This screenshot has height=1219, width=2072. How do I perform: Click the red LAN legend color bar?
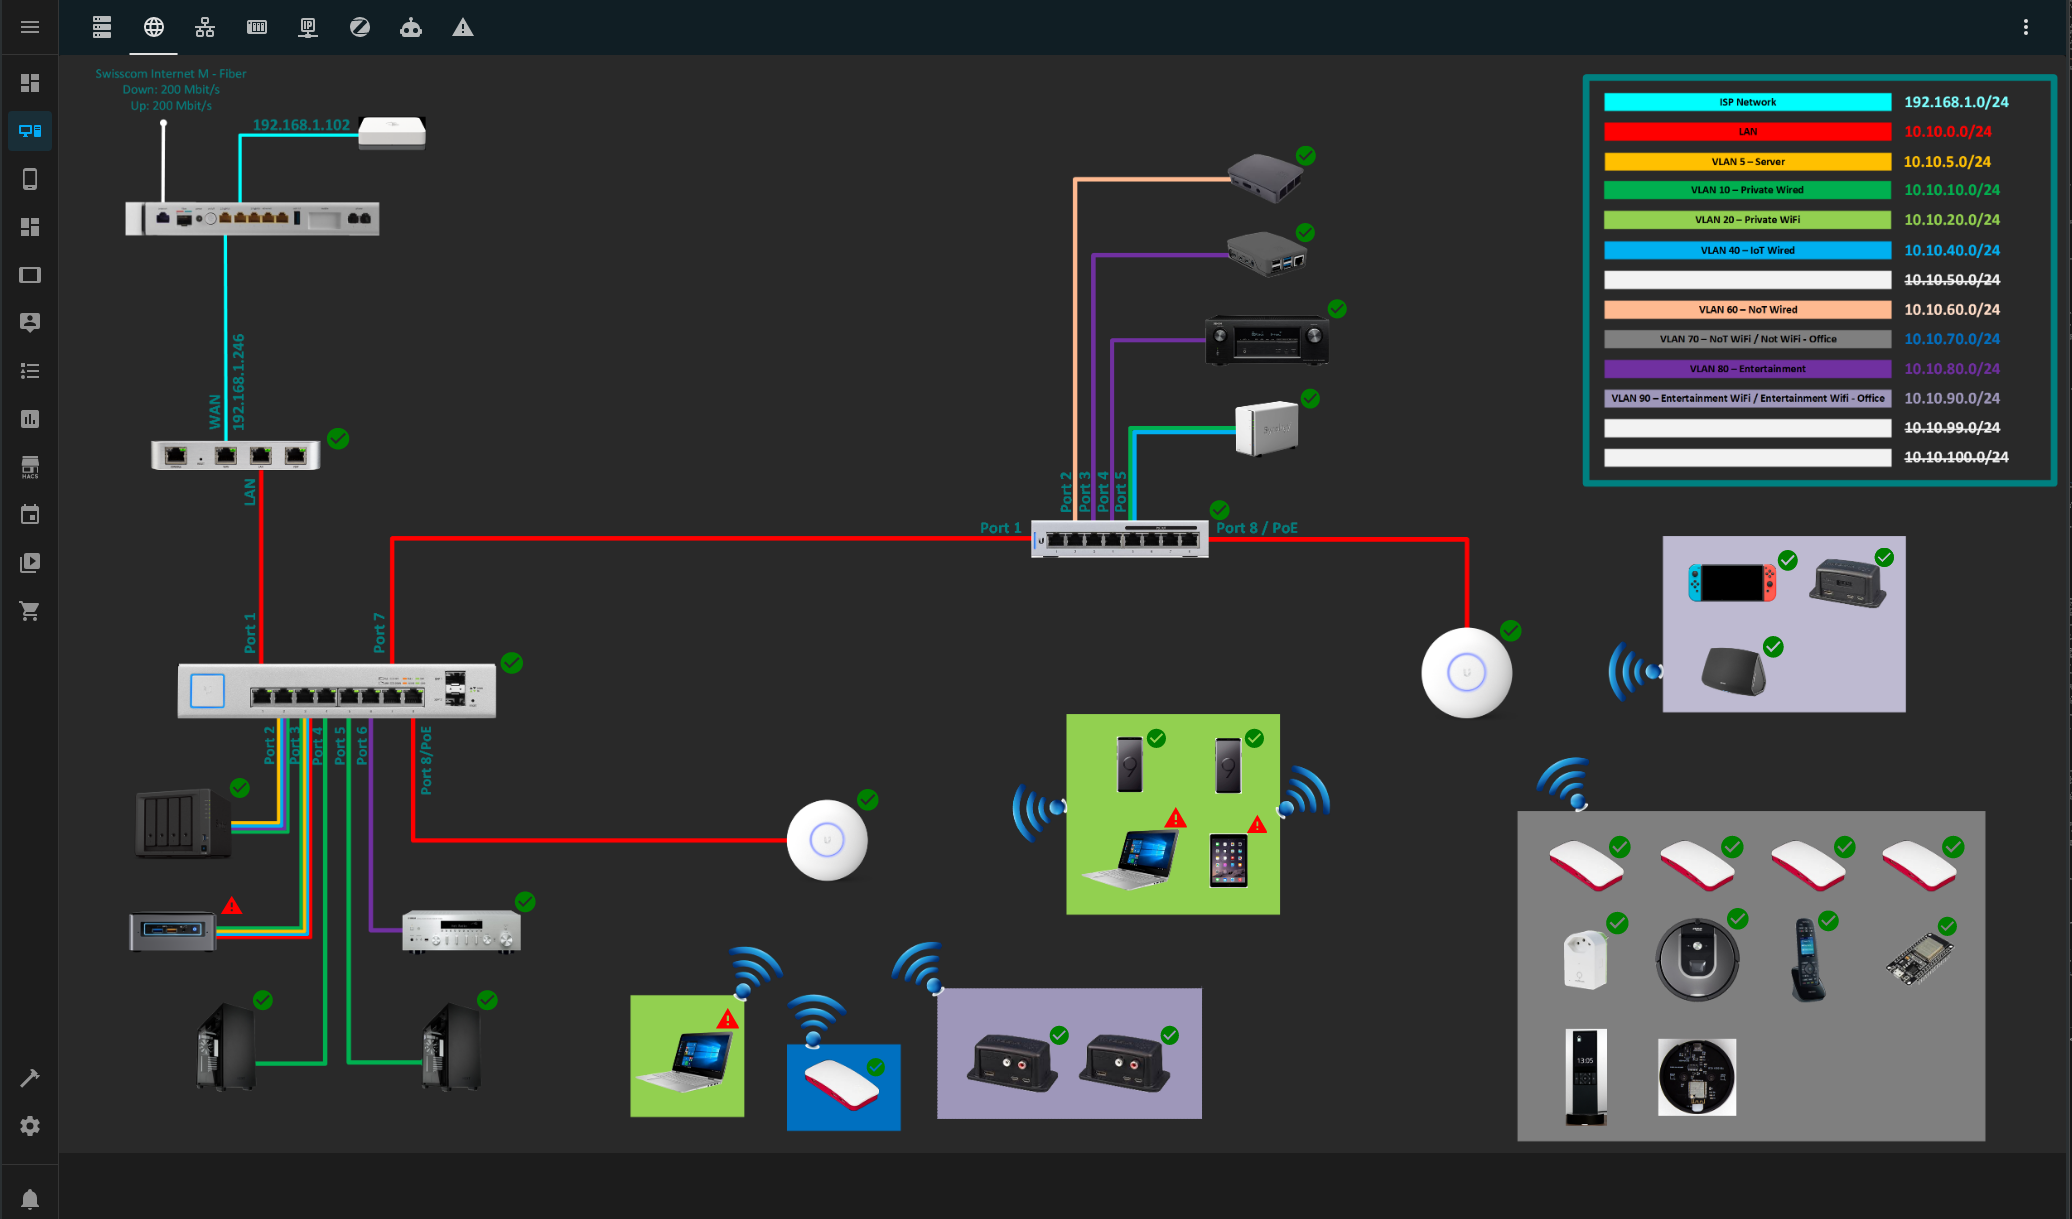(x=1747, y=131)
